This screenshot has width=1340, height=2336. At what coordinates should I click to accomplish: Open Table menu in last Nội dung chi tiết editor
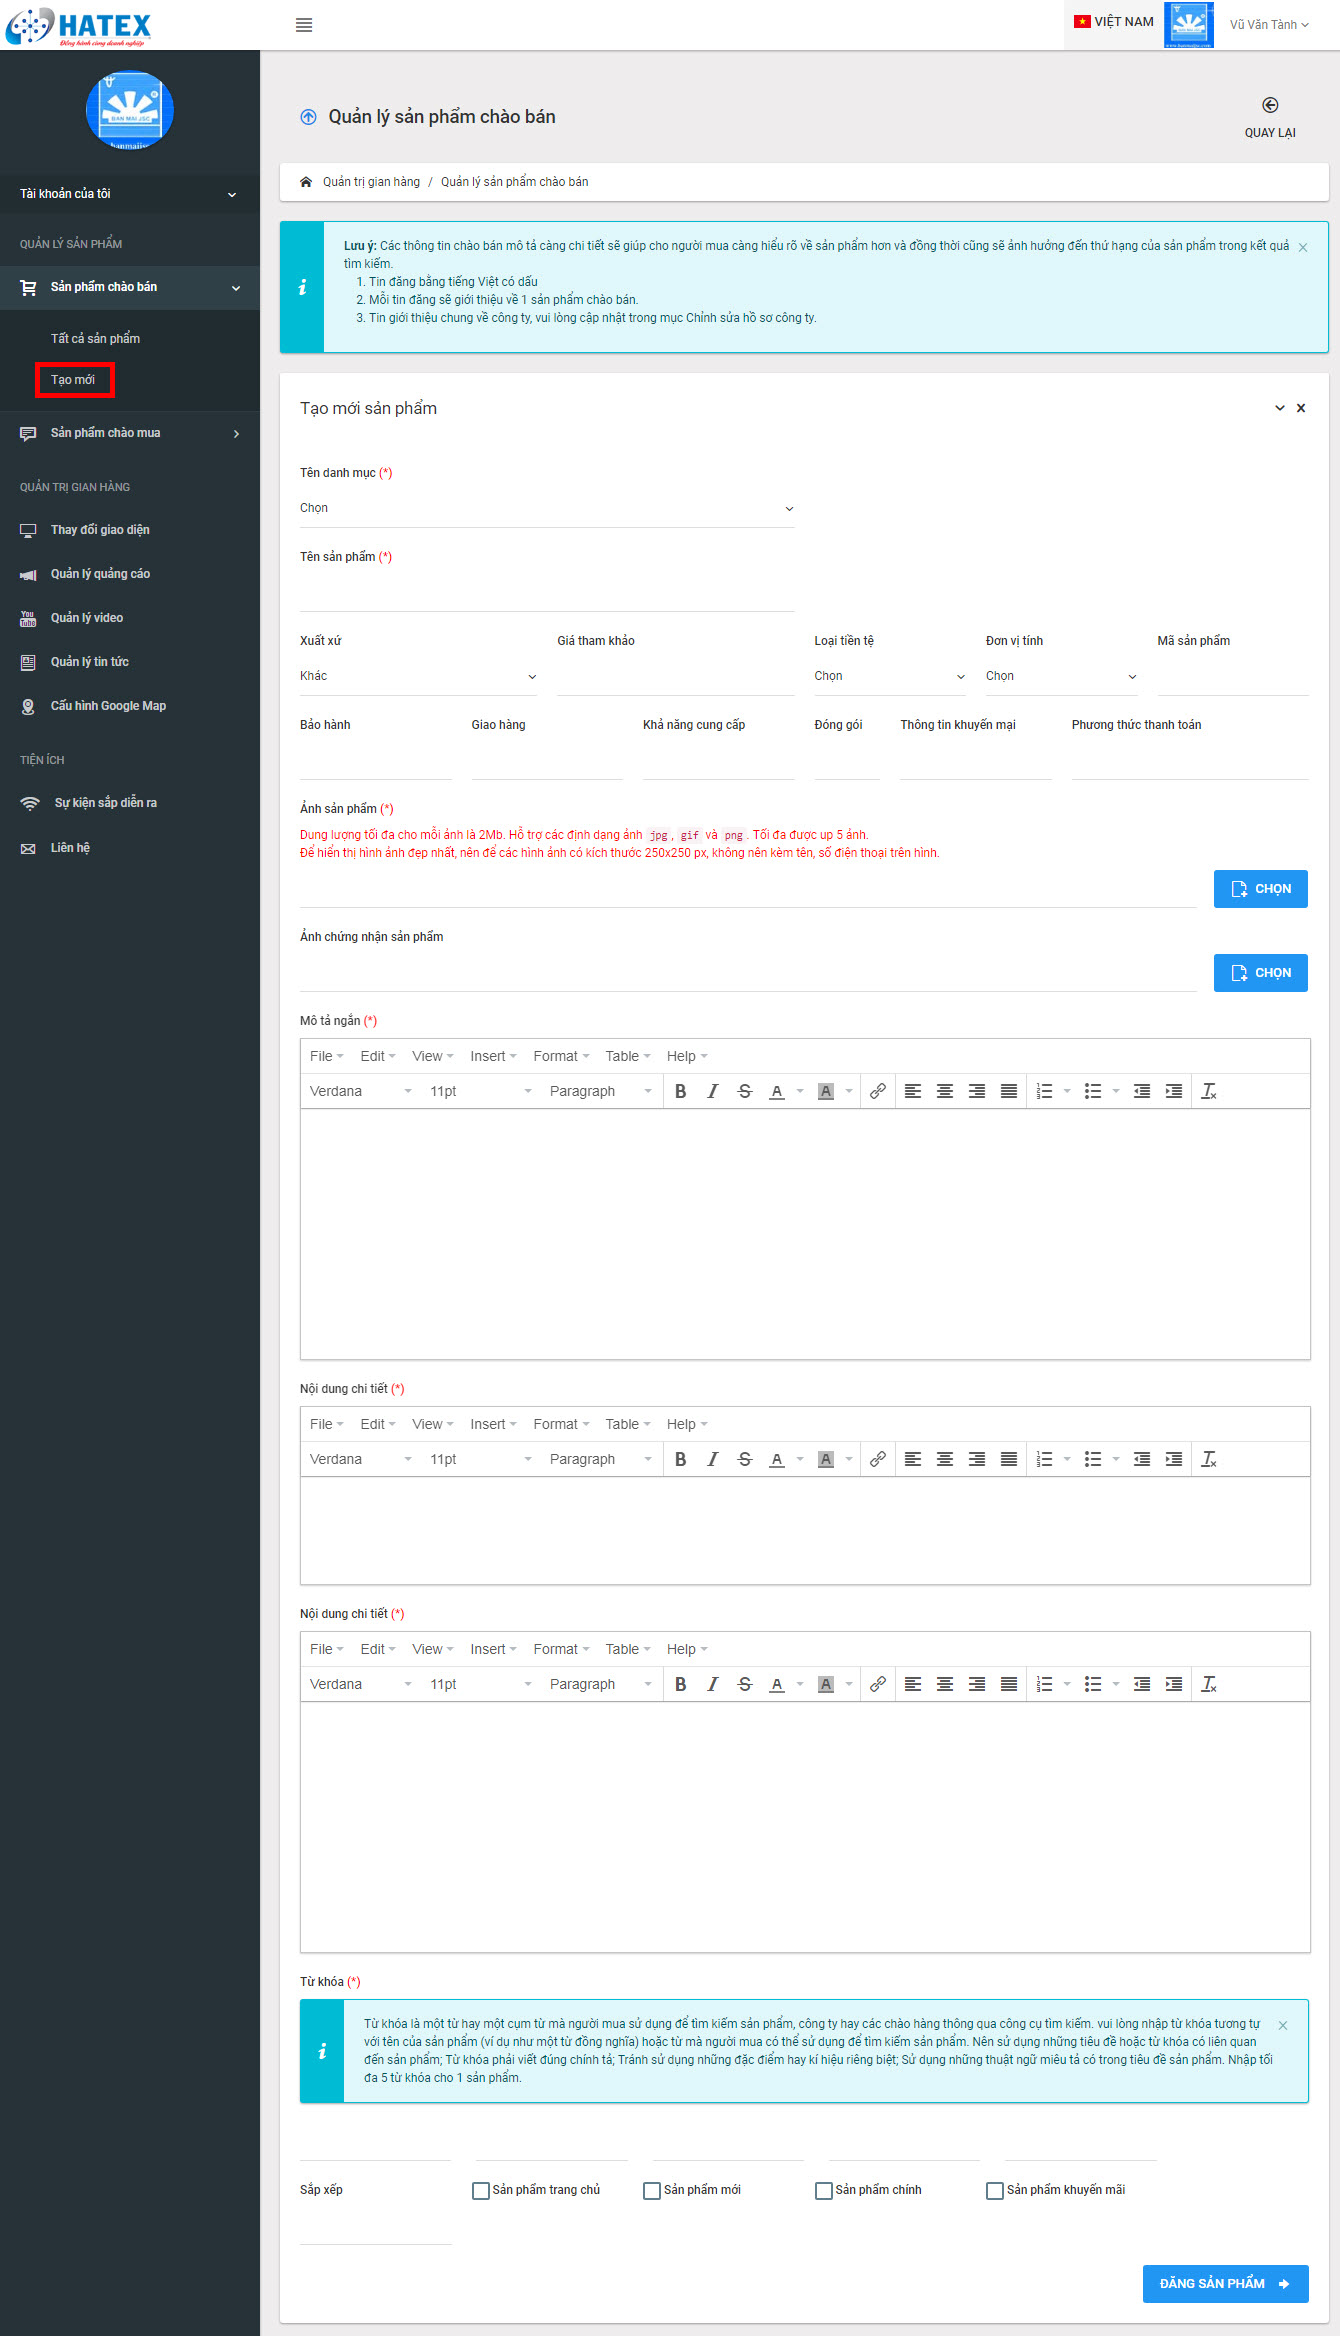(627, 1649)
